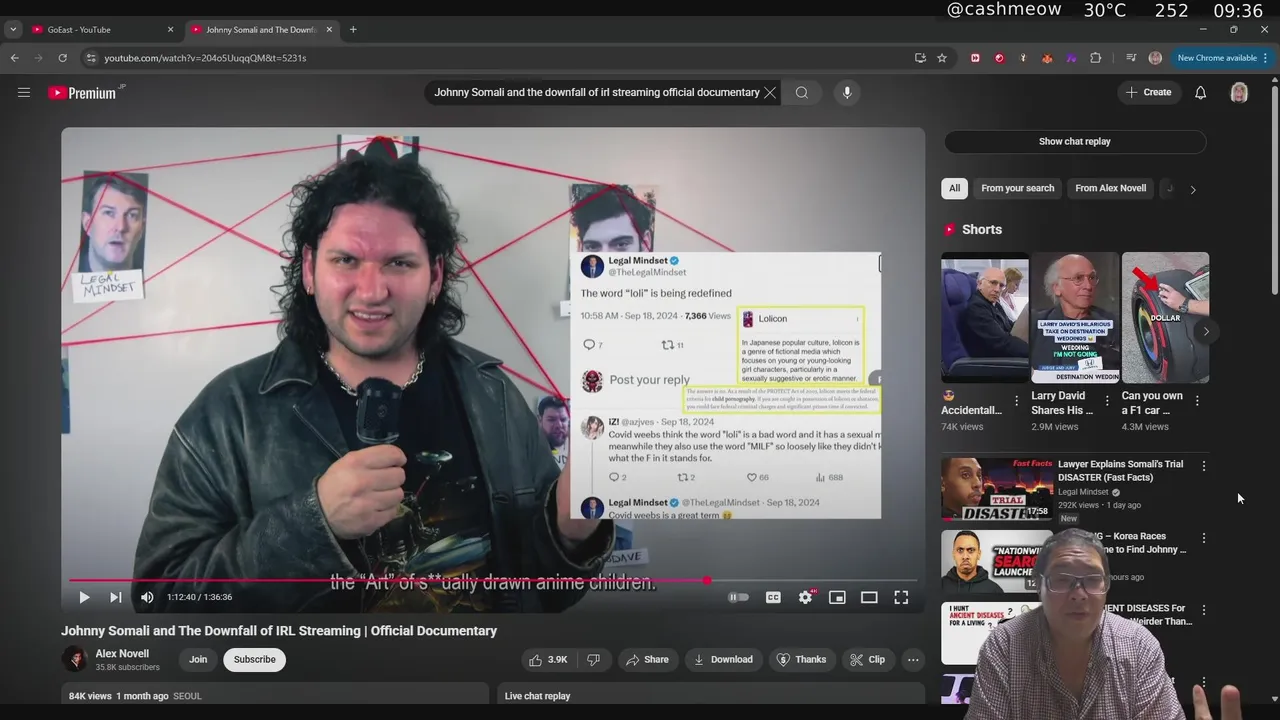The height and width of the screenshot is (720, 1280).
Task: Open options for Lawyer Explains Somali's Trial
Action: (x=1204, y=466)
